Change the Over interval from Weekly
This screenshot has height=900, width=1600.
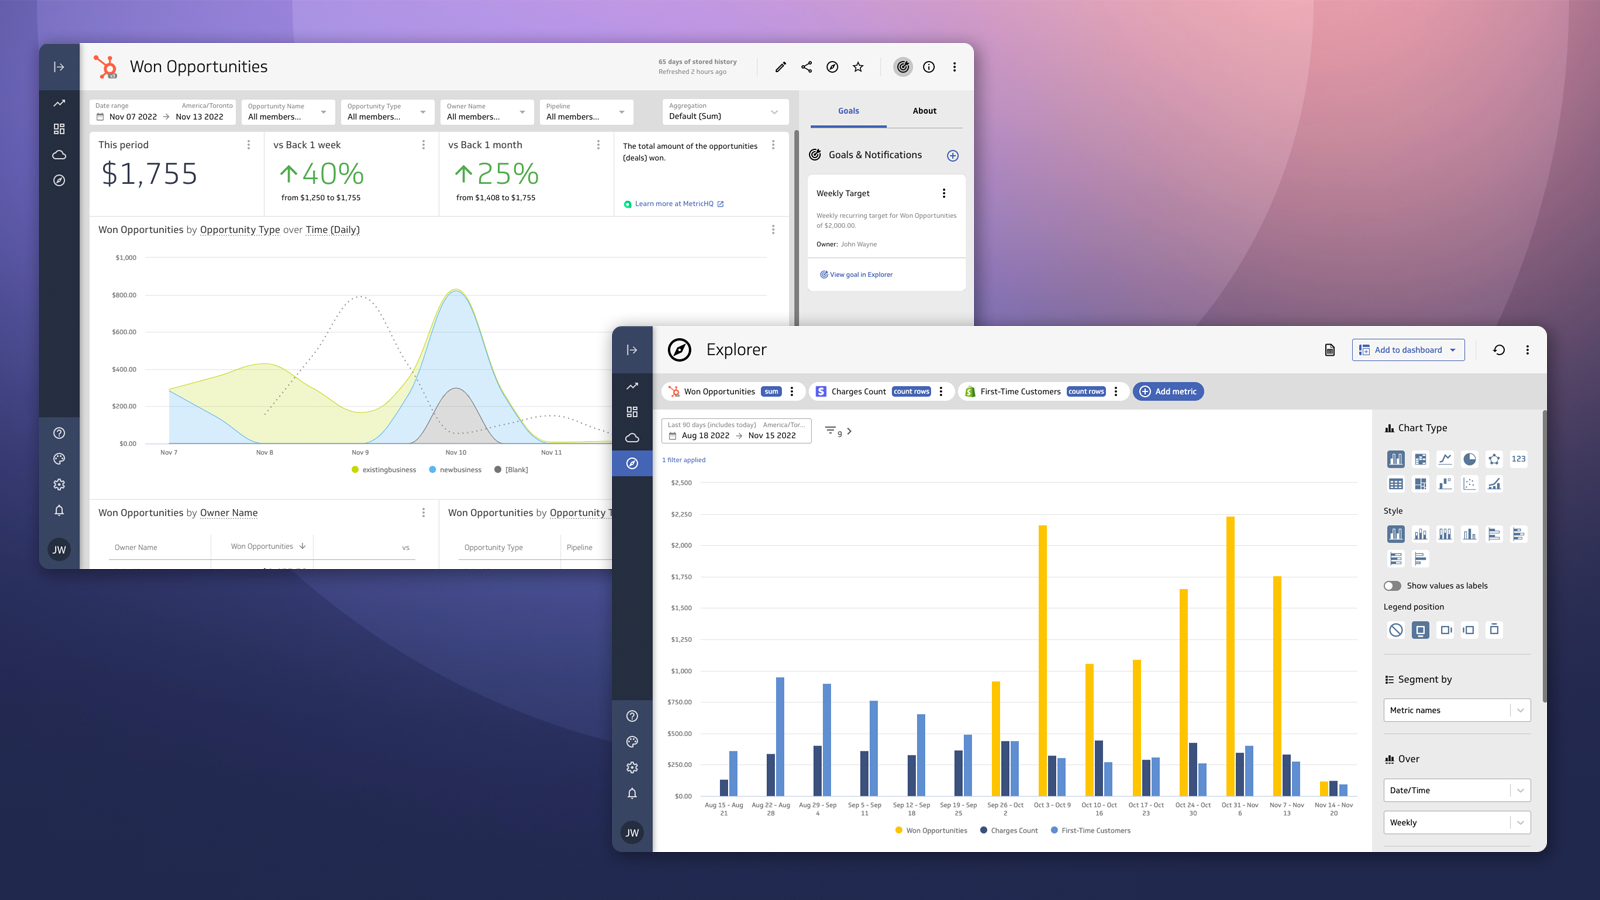coord(1456,822)
